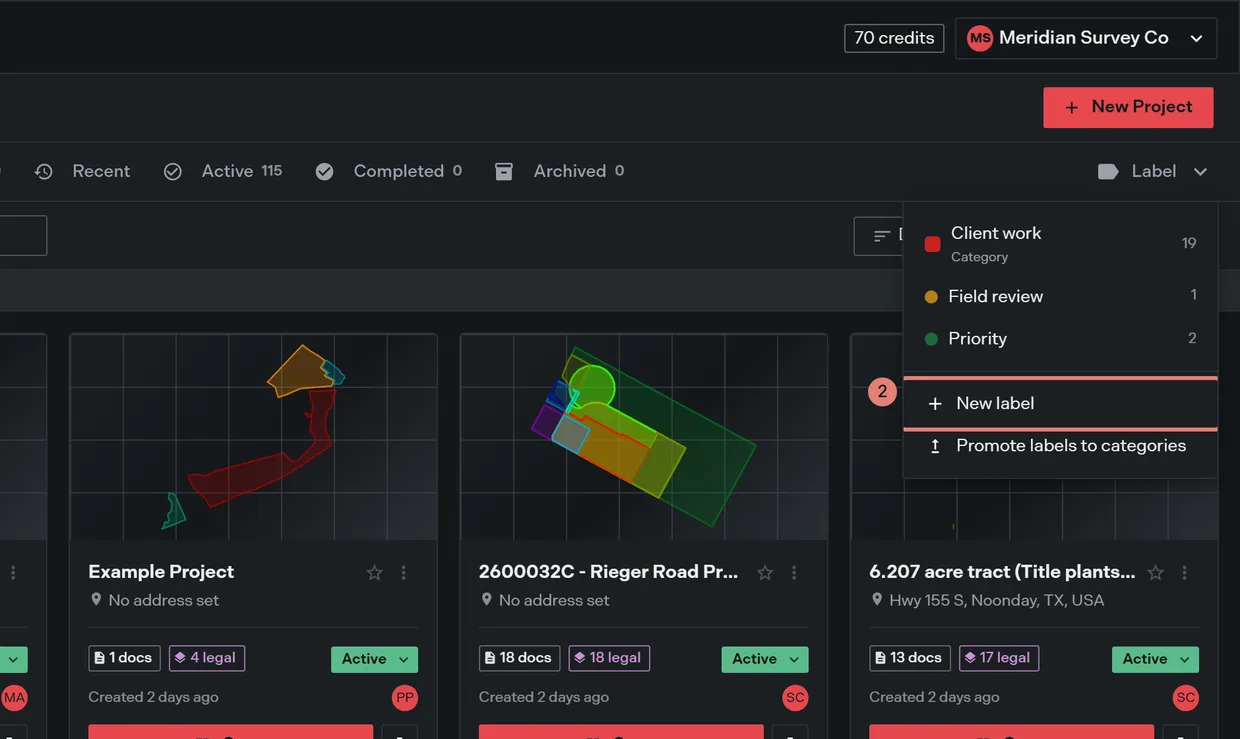Open options menu for 6.207 acre tract

[1185, 573]
